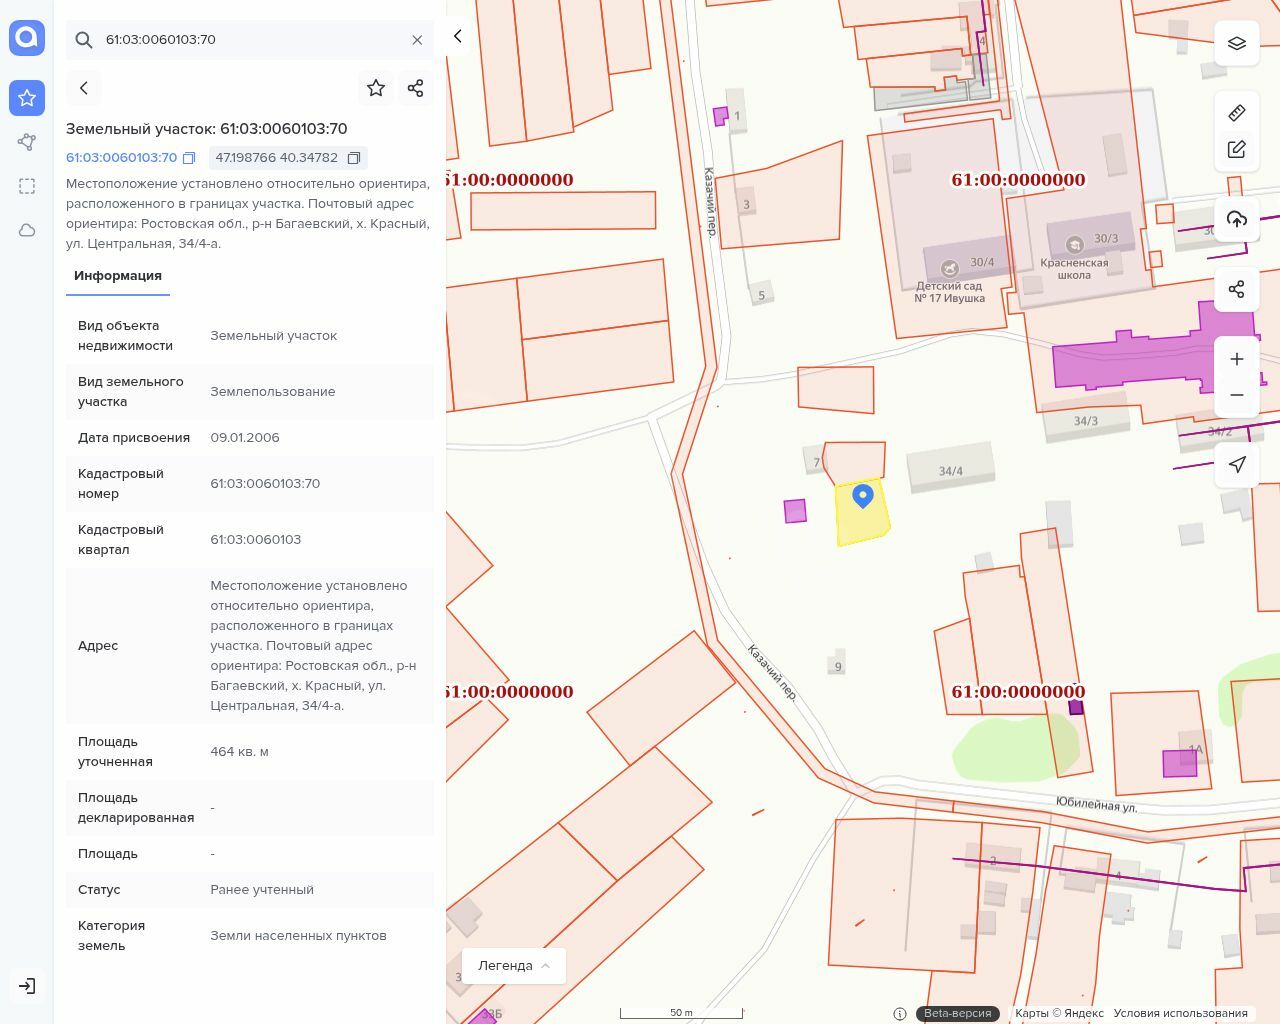
Task: Expand the Легенда legend panel
Action: coord(514,965)
